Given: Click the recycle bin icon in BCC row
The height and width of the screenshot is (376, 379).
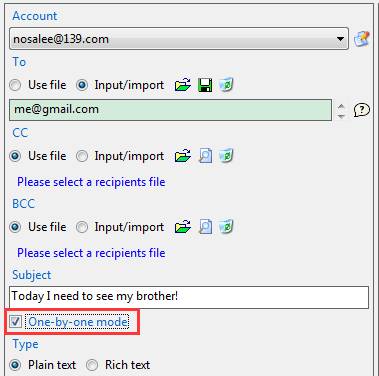Looking at the screenshot, I should point(226,227).
